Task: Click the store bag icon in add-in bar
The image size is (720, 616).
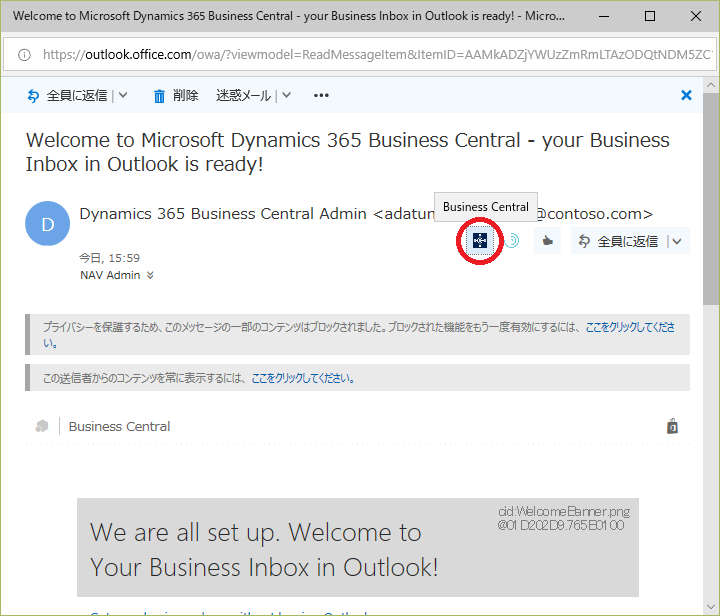Action: pyautogui.click(x=672, y=426)
